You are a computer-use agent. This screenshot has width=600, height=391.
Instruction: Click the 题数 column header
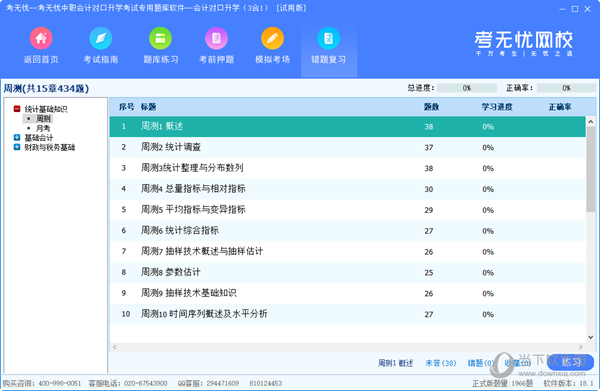click(x=431, y=107)
